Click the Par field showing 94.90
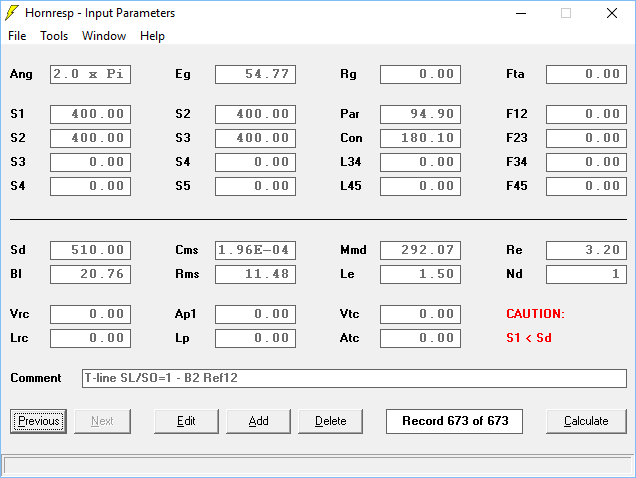This screenshot has height=478, width=636. 421,114
